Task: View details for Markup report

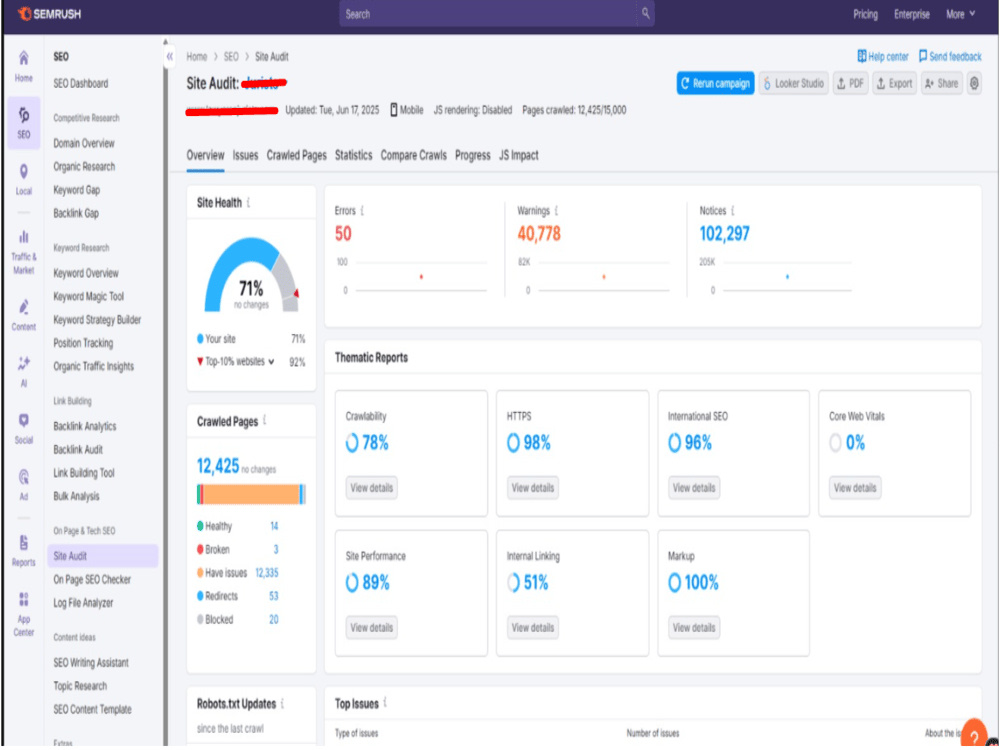Action: pyautogui.click(x=694, y=628)
